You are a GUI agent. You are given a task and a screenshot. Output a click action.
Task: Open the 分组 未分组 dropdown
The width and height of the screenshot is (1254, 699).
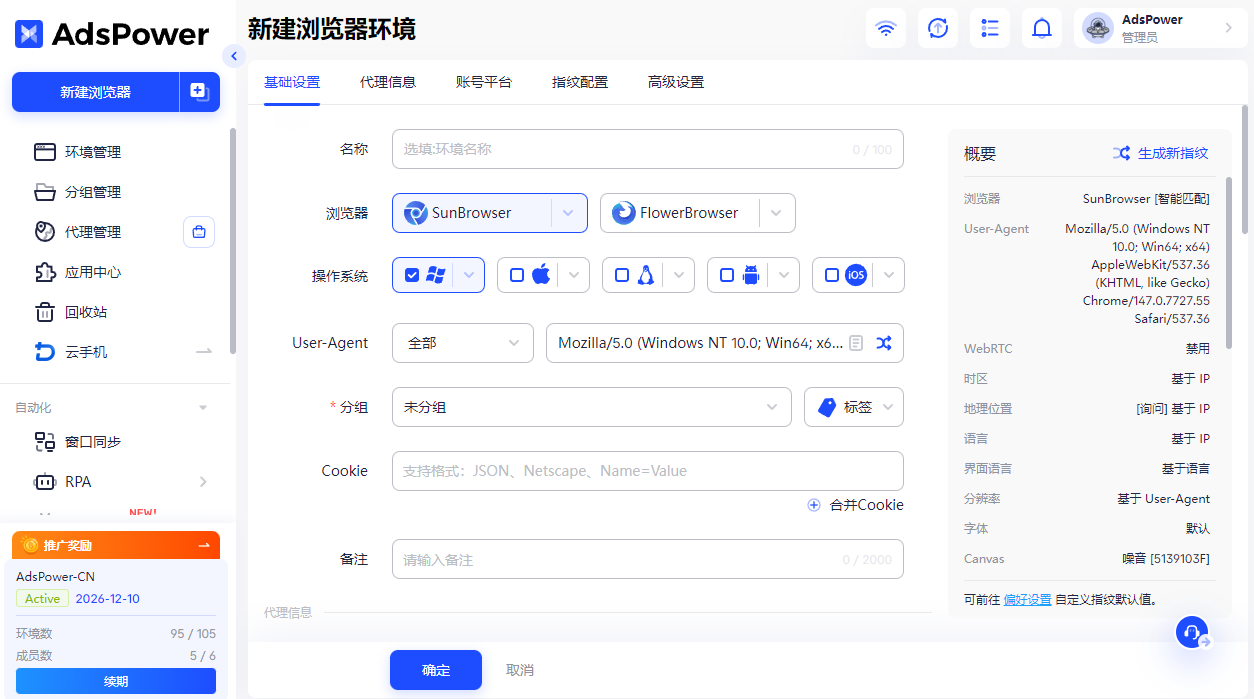tap(592, 407)
